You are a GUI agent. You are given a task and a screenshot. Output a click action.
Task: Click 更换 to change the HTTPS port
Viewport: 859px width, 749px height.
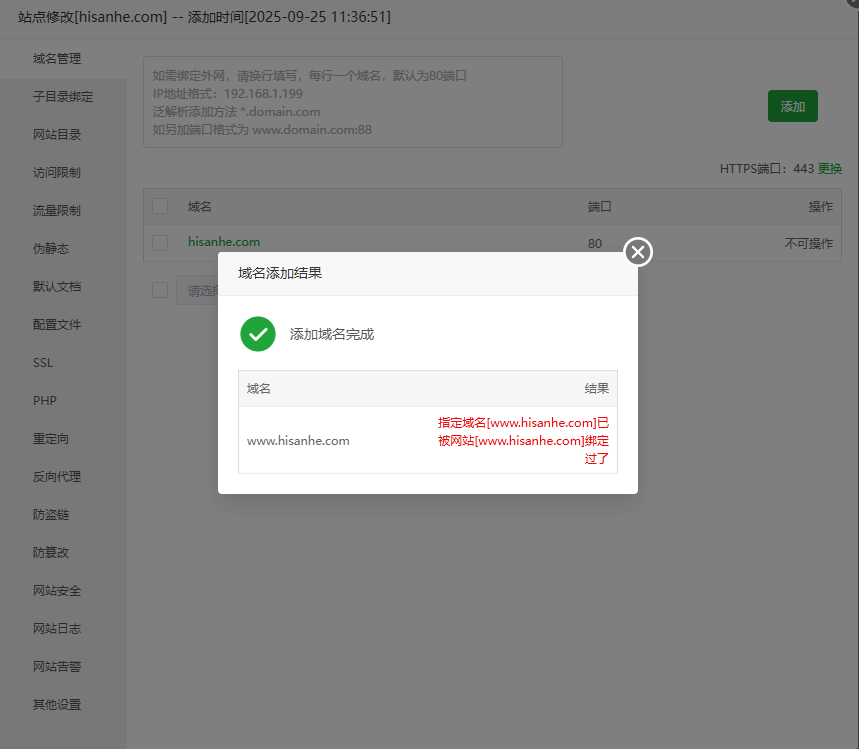coord(830,168)
